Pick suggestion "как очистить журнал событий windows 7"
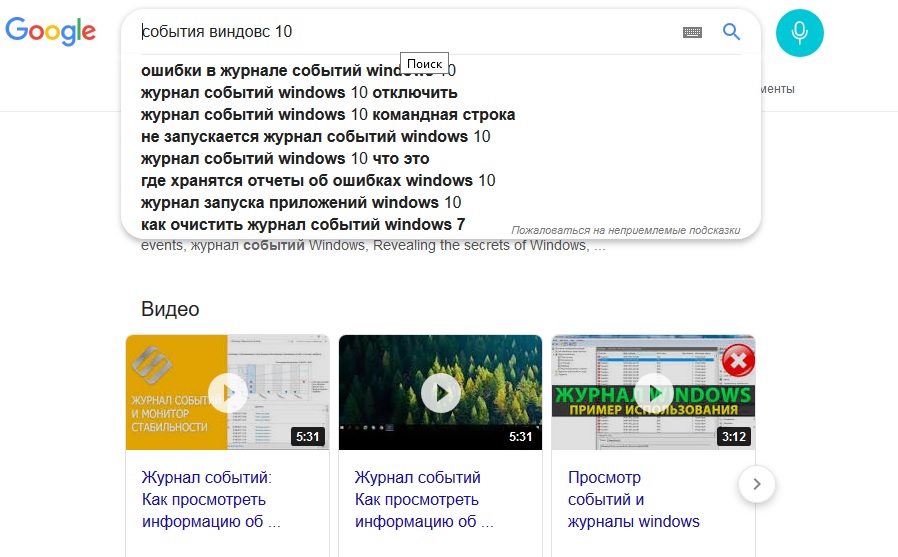Screen dimensions: 898x557 point(303,224)
